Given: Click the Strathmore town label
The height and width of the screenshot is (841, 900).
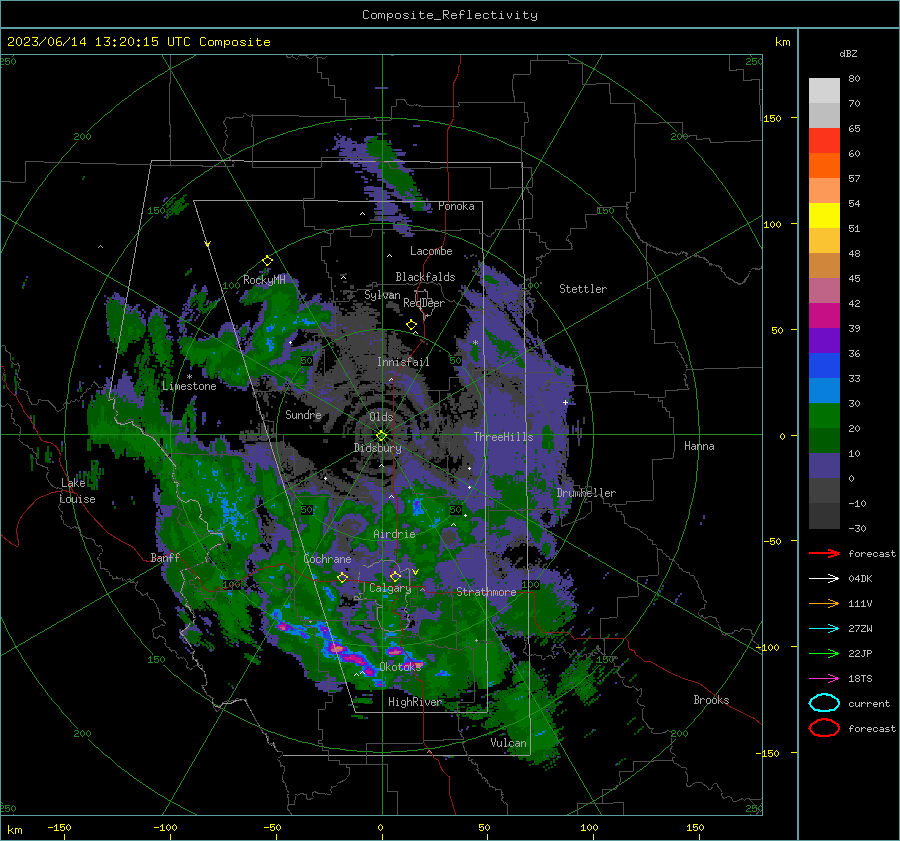Looking at the screenshot, I should coord(486,592).
